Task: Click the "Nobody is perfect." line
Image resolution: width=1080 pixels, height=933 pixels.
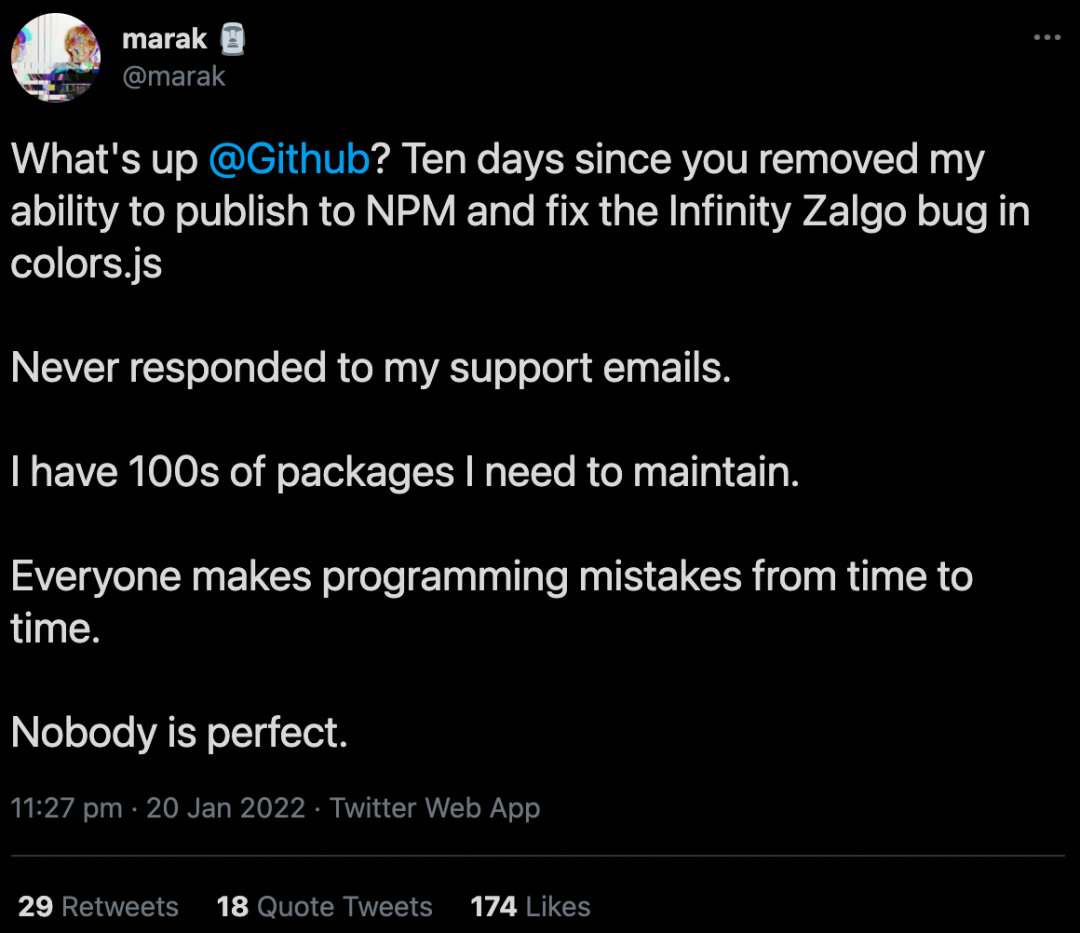Action: coord(179,733)
